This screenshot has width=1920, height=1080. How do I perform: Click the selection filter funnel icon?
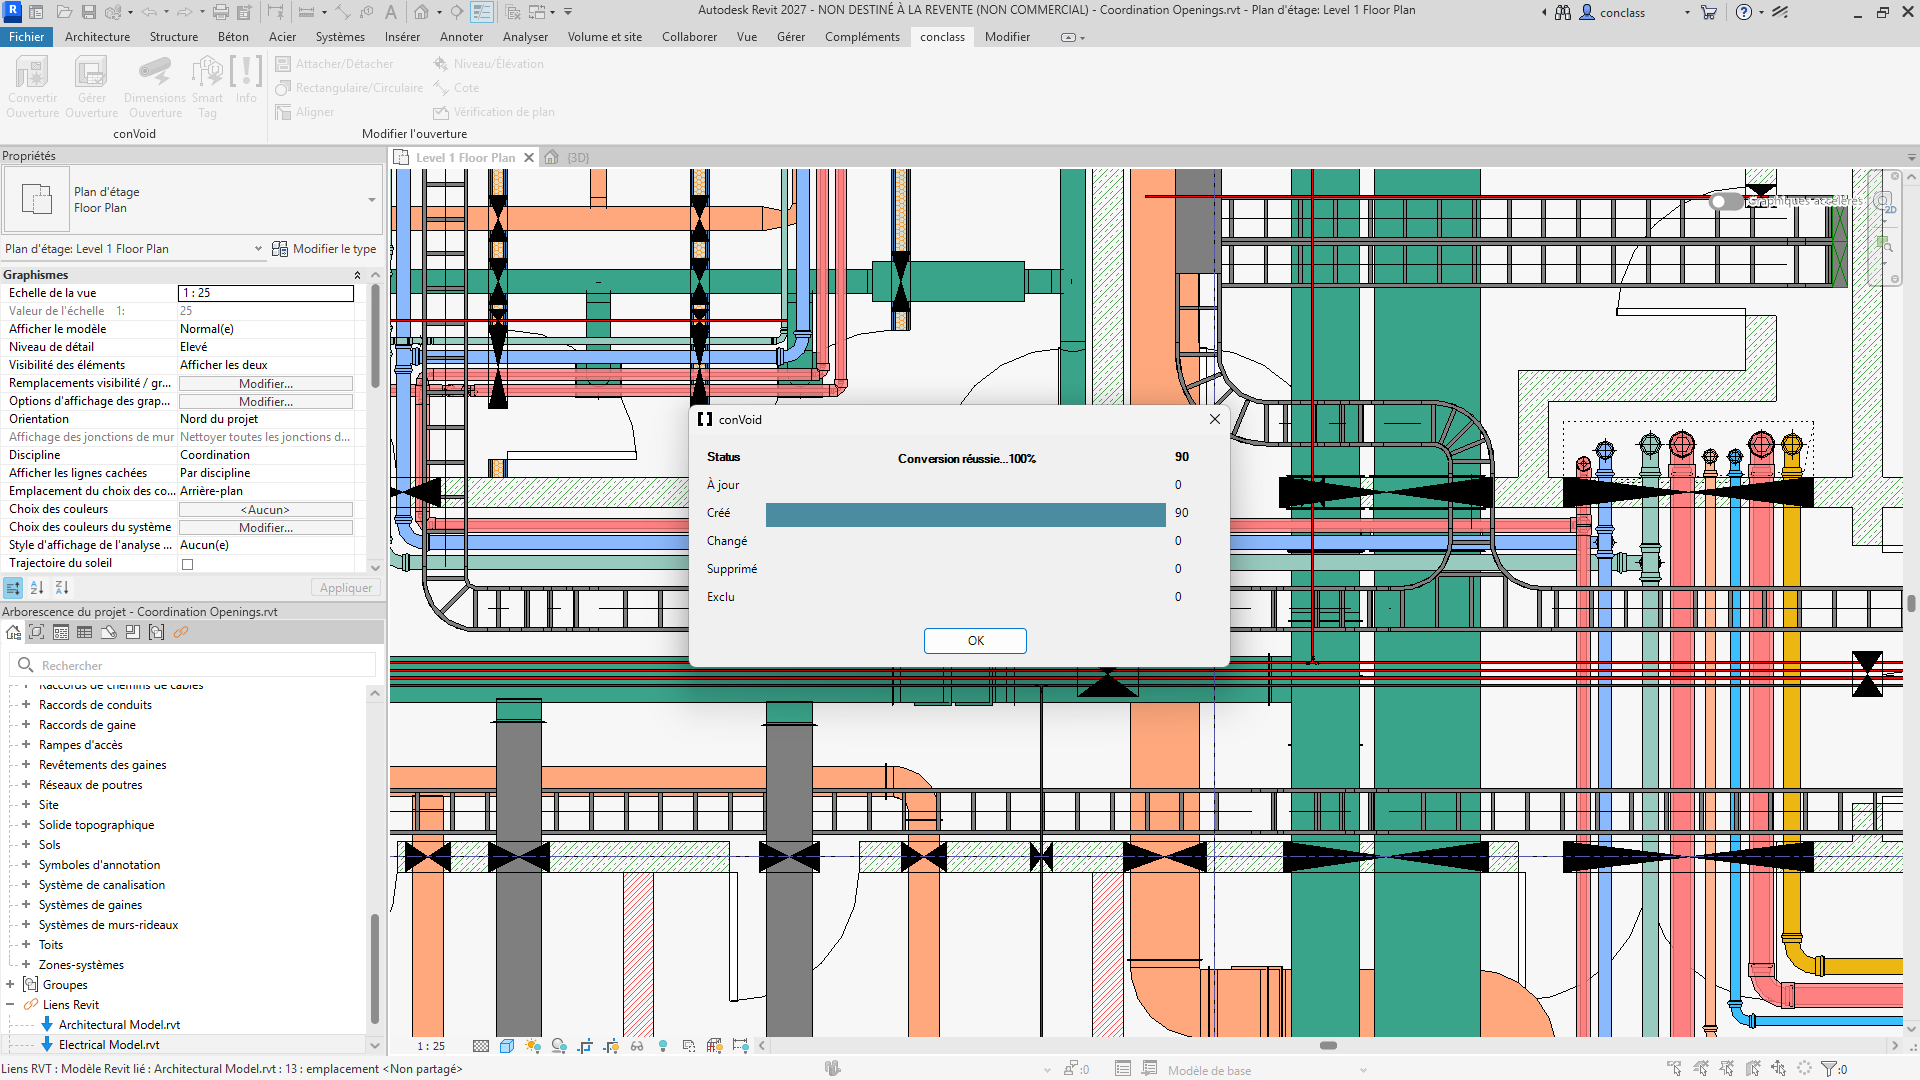[x=1829, y=1069]
